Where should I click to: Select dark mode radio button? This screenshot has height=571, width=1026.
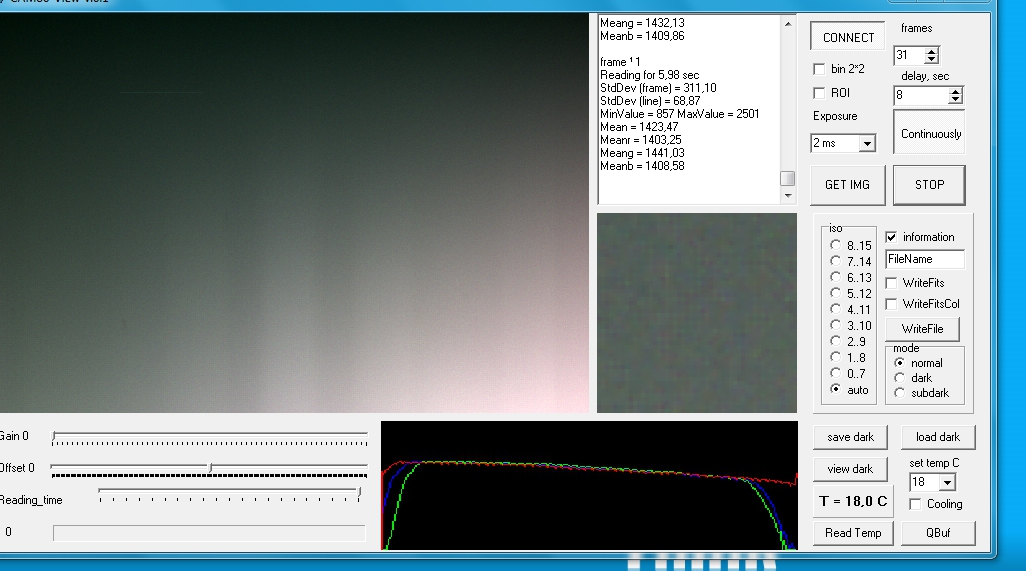pyautogui.click(x=900, y=378)
